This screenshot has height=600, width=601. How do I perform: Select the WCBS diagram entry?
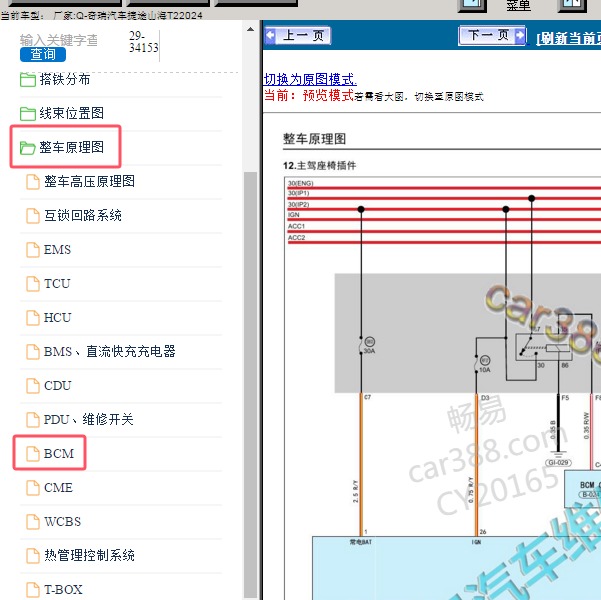(x=62, y=521)
